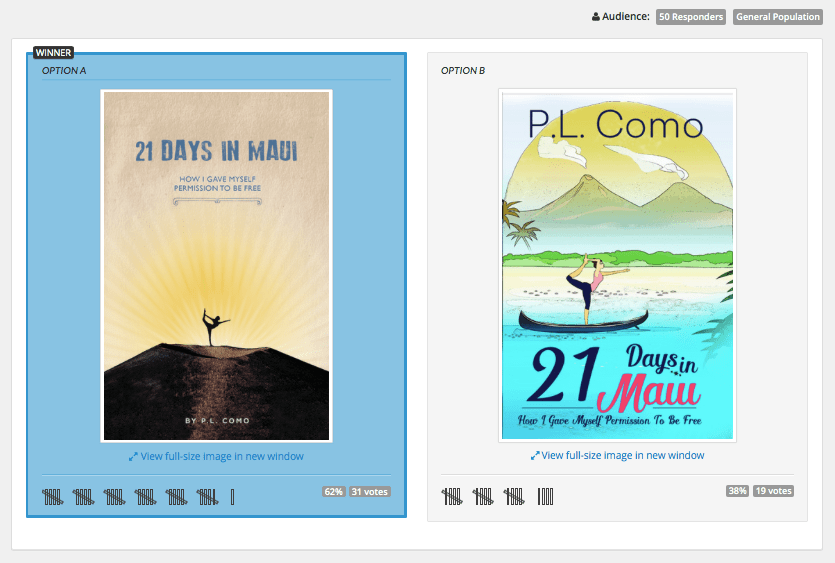Select the 21 Days in Maui sunburst cover

216,266
